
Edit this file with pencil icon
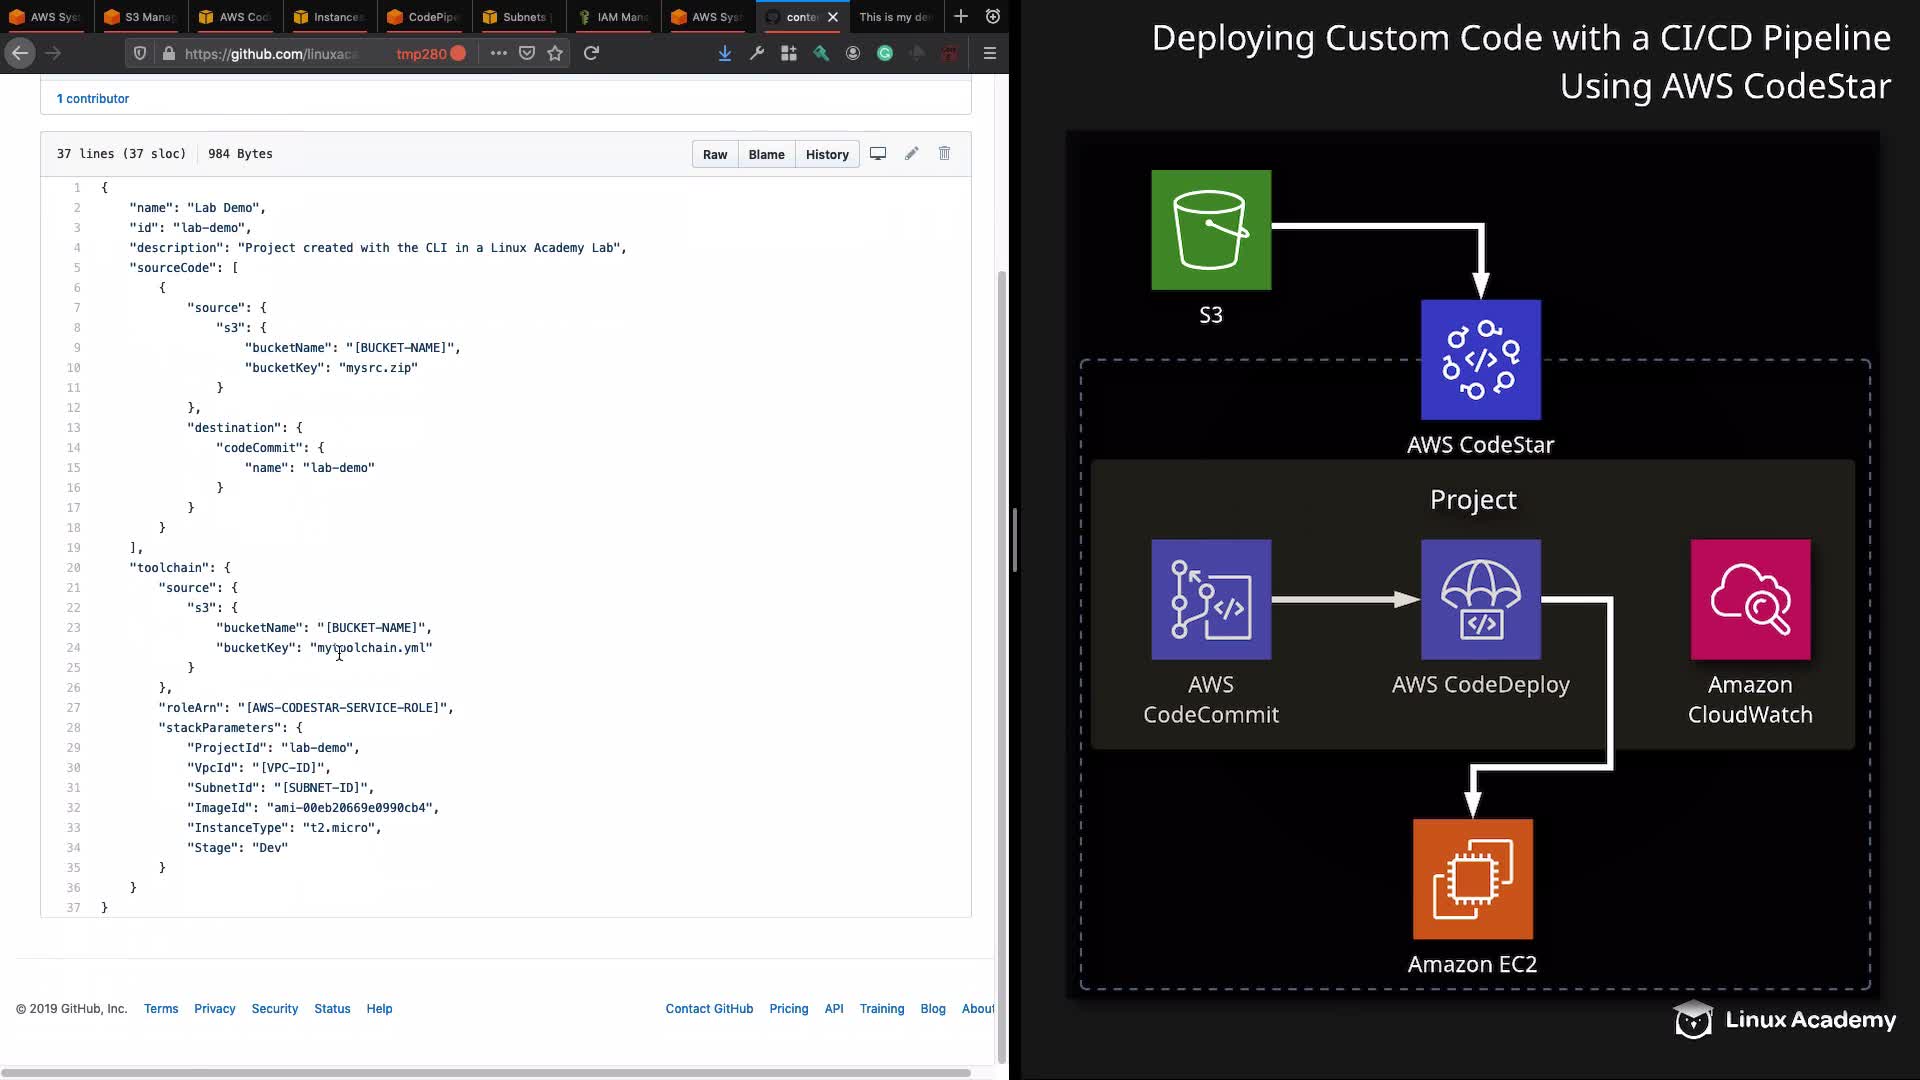click(911, 154)
